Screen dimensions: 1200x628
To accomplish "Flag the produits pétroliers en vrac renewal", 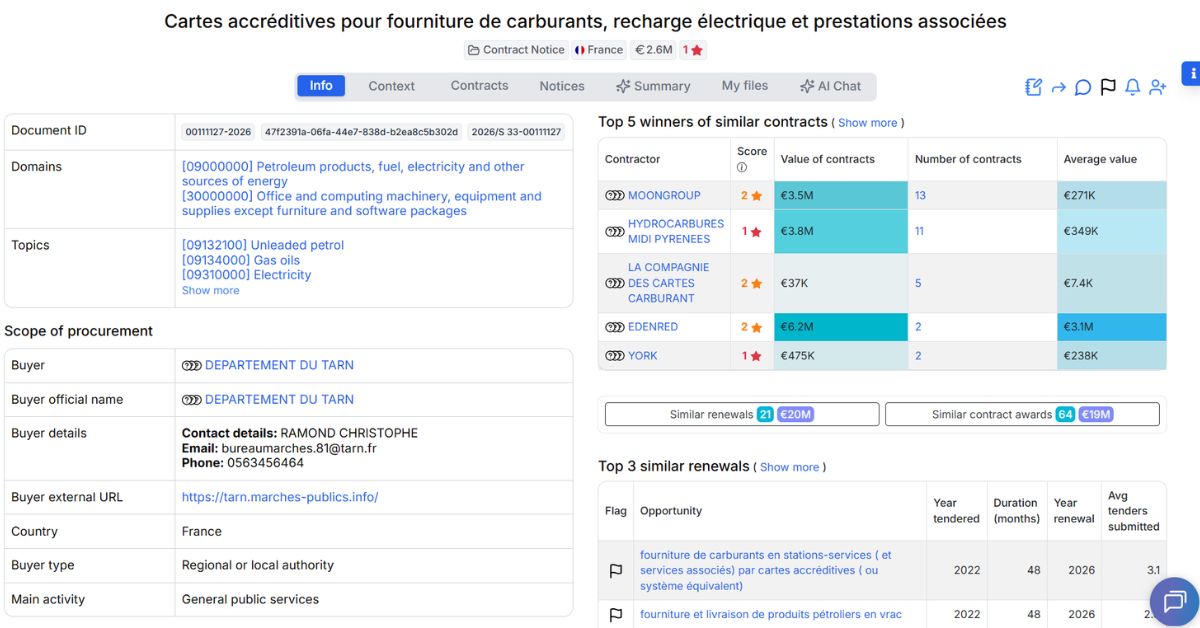I will [616, 614].
